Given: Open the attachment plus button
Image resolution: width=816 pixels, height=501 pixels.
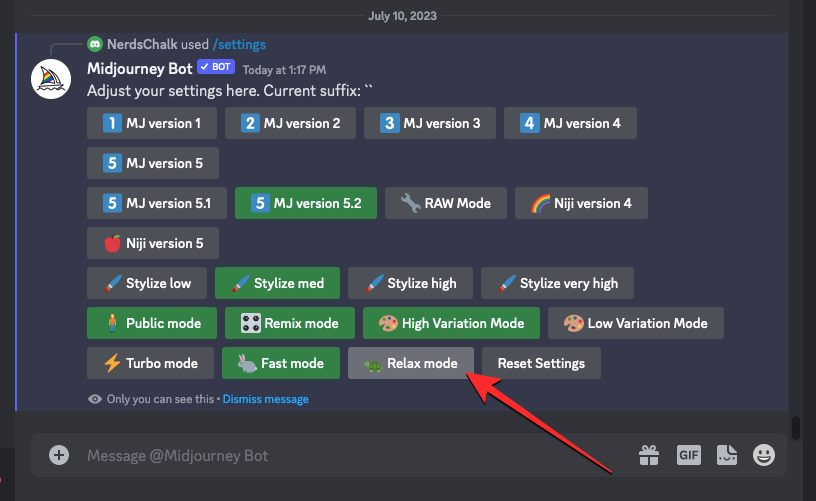Looking at the screenshot, I should click(59, 455).
